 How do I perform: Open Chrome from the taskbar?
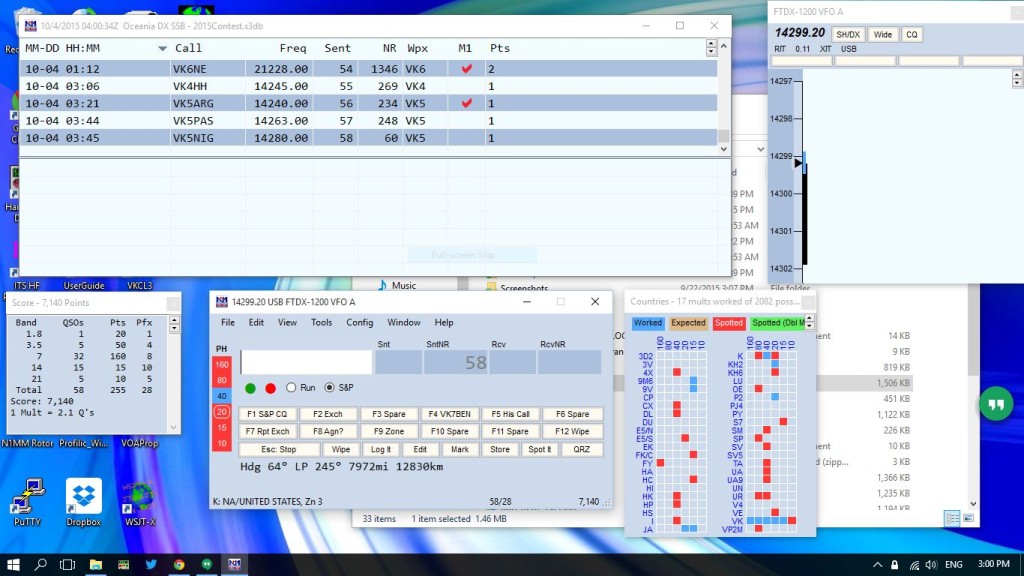179,564
